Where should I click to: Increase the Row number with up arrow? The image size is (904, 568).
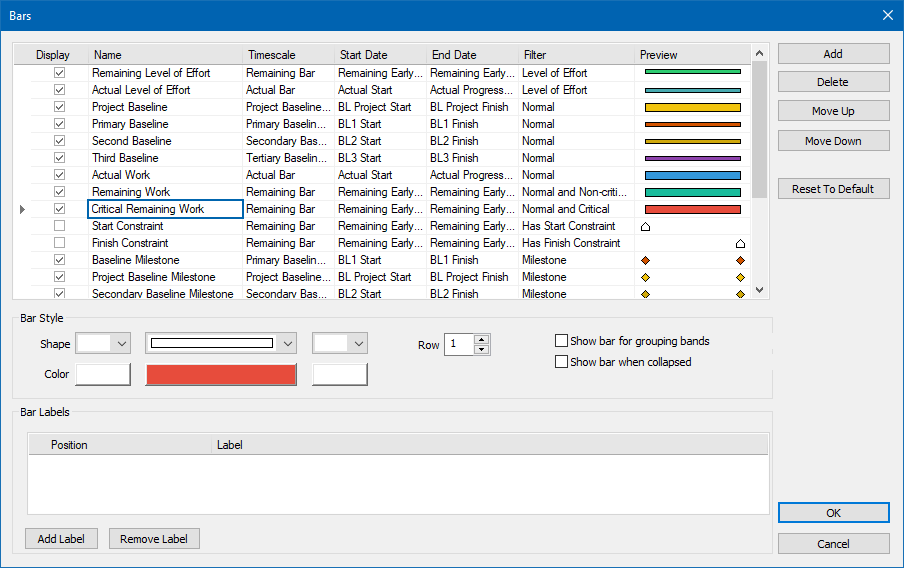click(482, 339)
